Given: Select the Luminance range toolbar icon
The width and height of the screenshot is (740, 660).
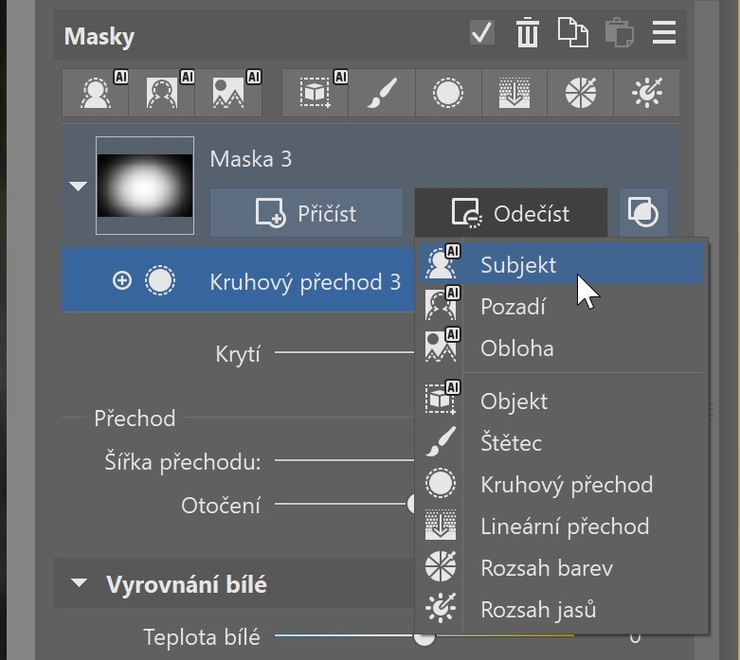Looking at the screenshot, I should [647, 93].
